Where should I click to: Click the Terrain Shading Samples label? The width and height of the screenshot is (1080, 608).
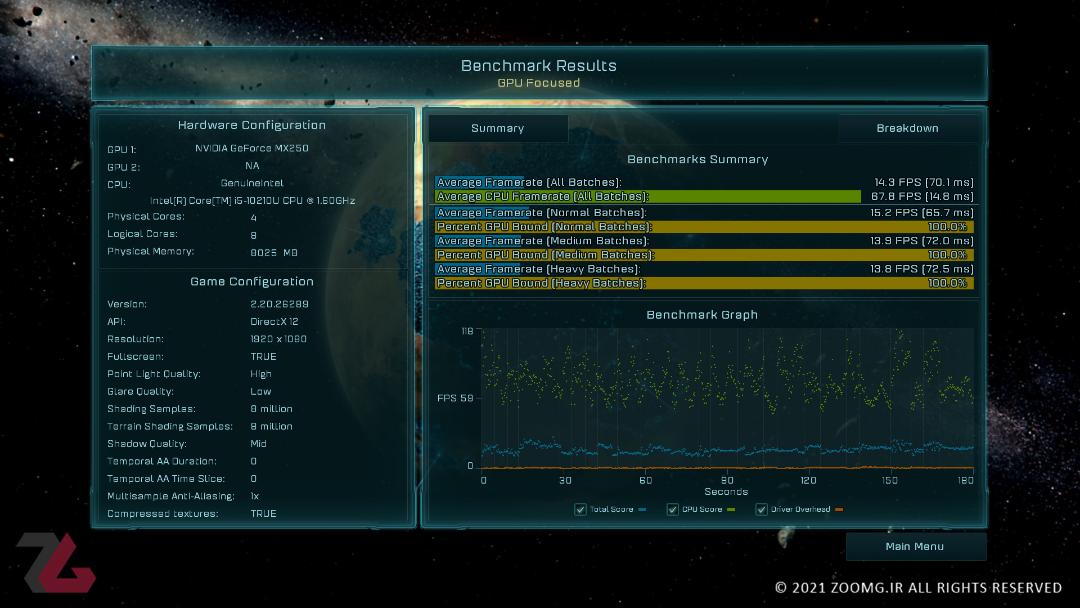(x=169, y=427)
